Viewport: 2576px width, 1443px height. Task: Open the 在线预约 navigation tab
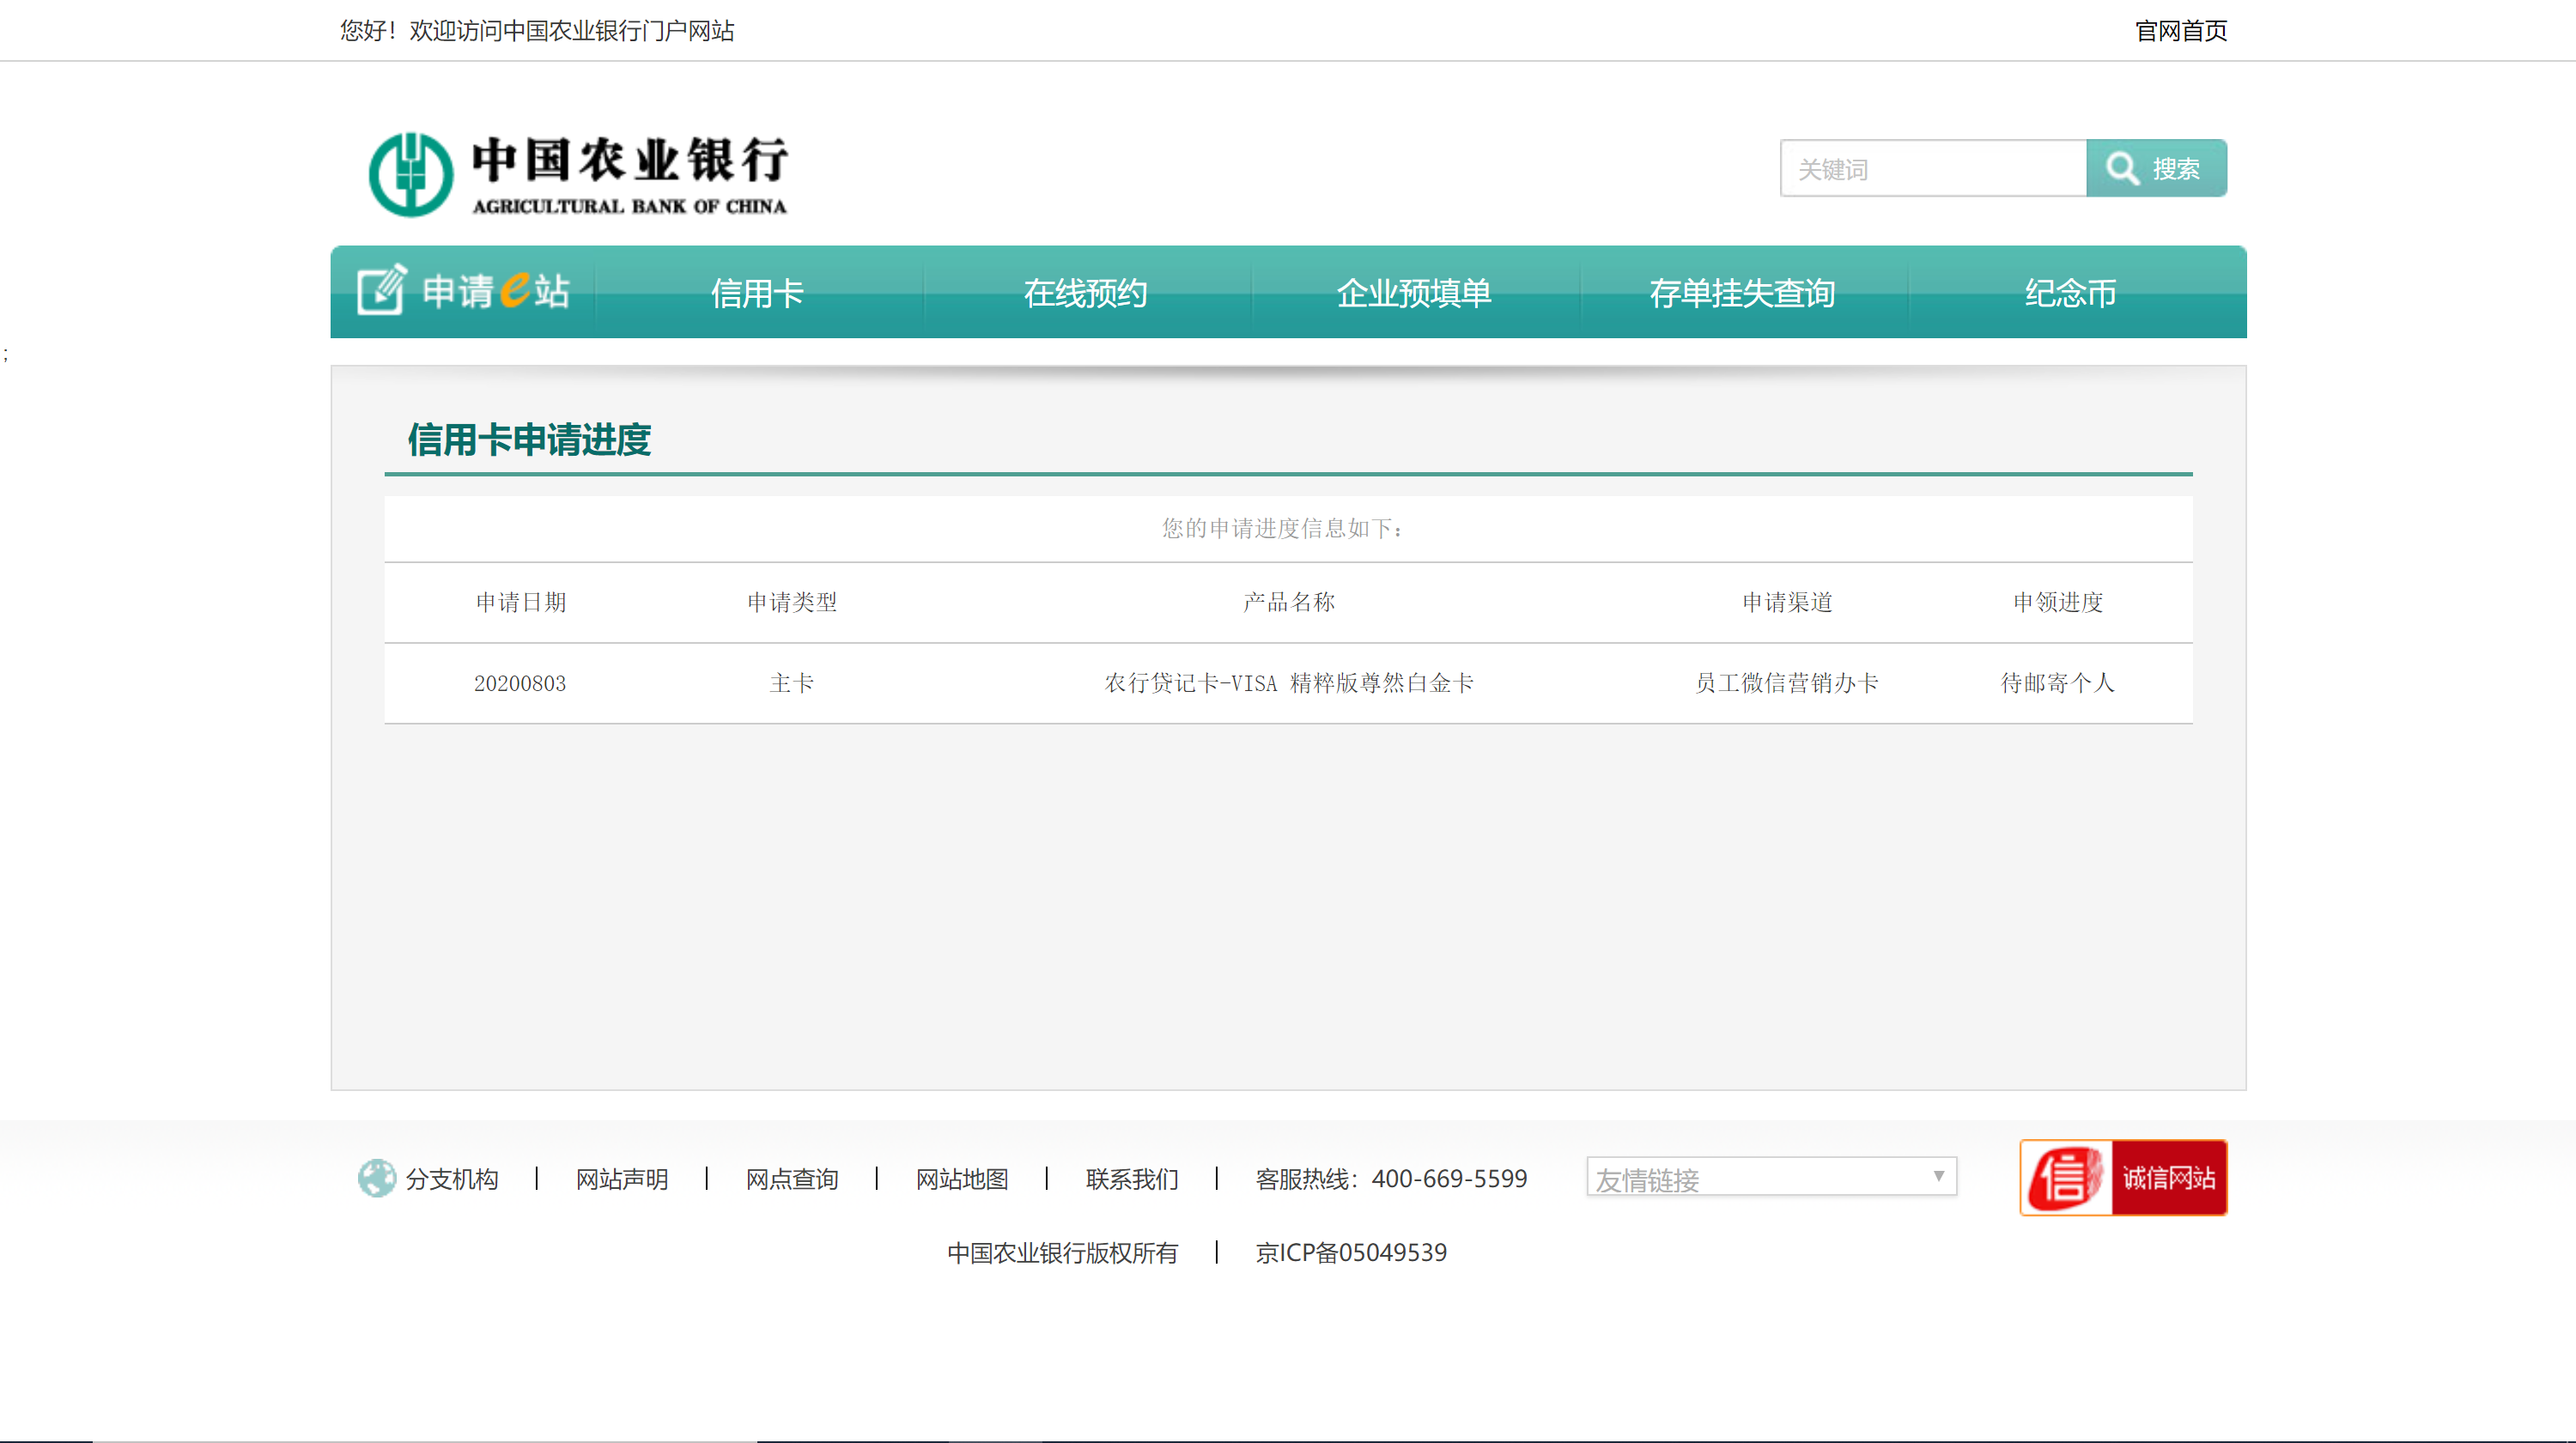pos(1086,293)
